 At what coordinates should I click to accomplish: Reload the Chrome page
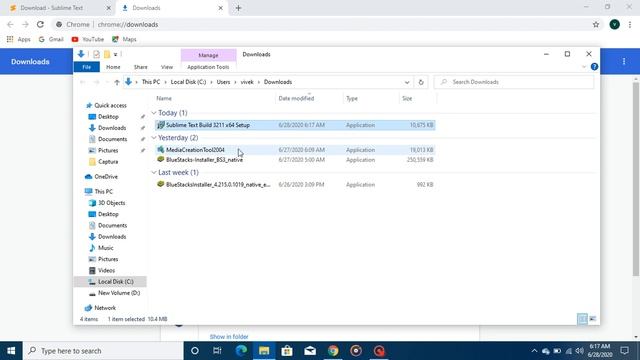40,24
